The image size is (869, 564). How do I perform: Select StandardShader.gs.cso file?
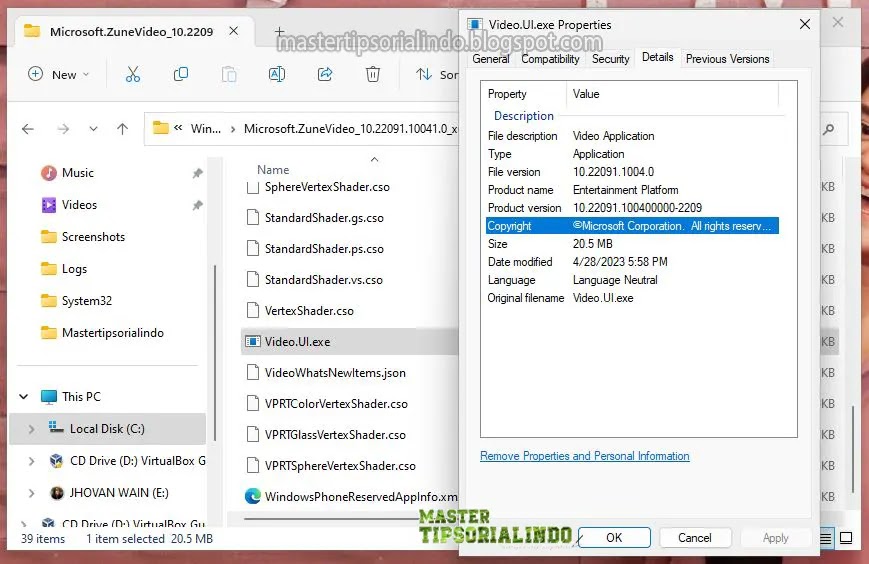coord(324,218)
